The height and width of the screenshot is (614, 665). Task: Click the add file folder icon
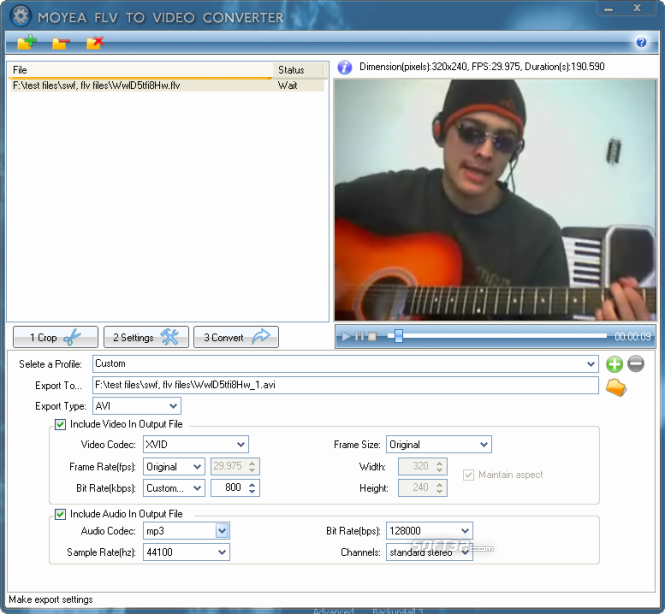pos(27,42)
